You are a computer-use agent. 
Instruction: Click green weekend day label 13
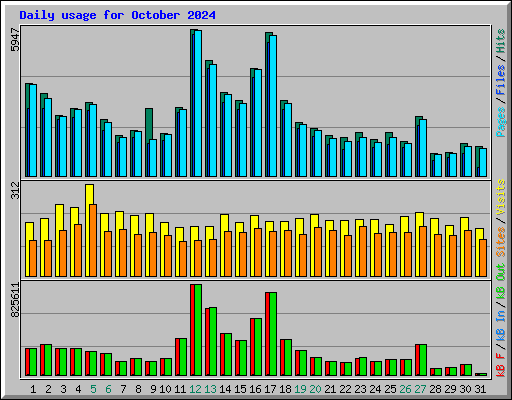pos(210,389)
